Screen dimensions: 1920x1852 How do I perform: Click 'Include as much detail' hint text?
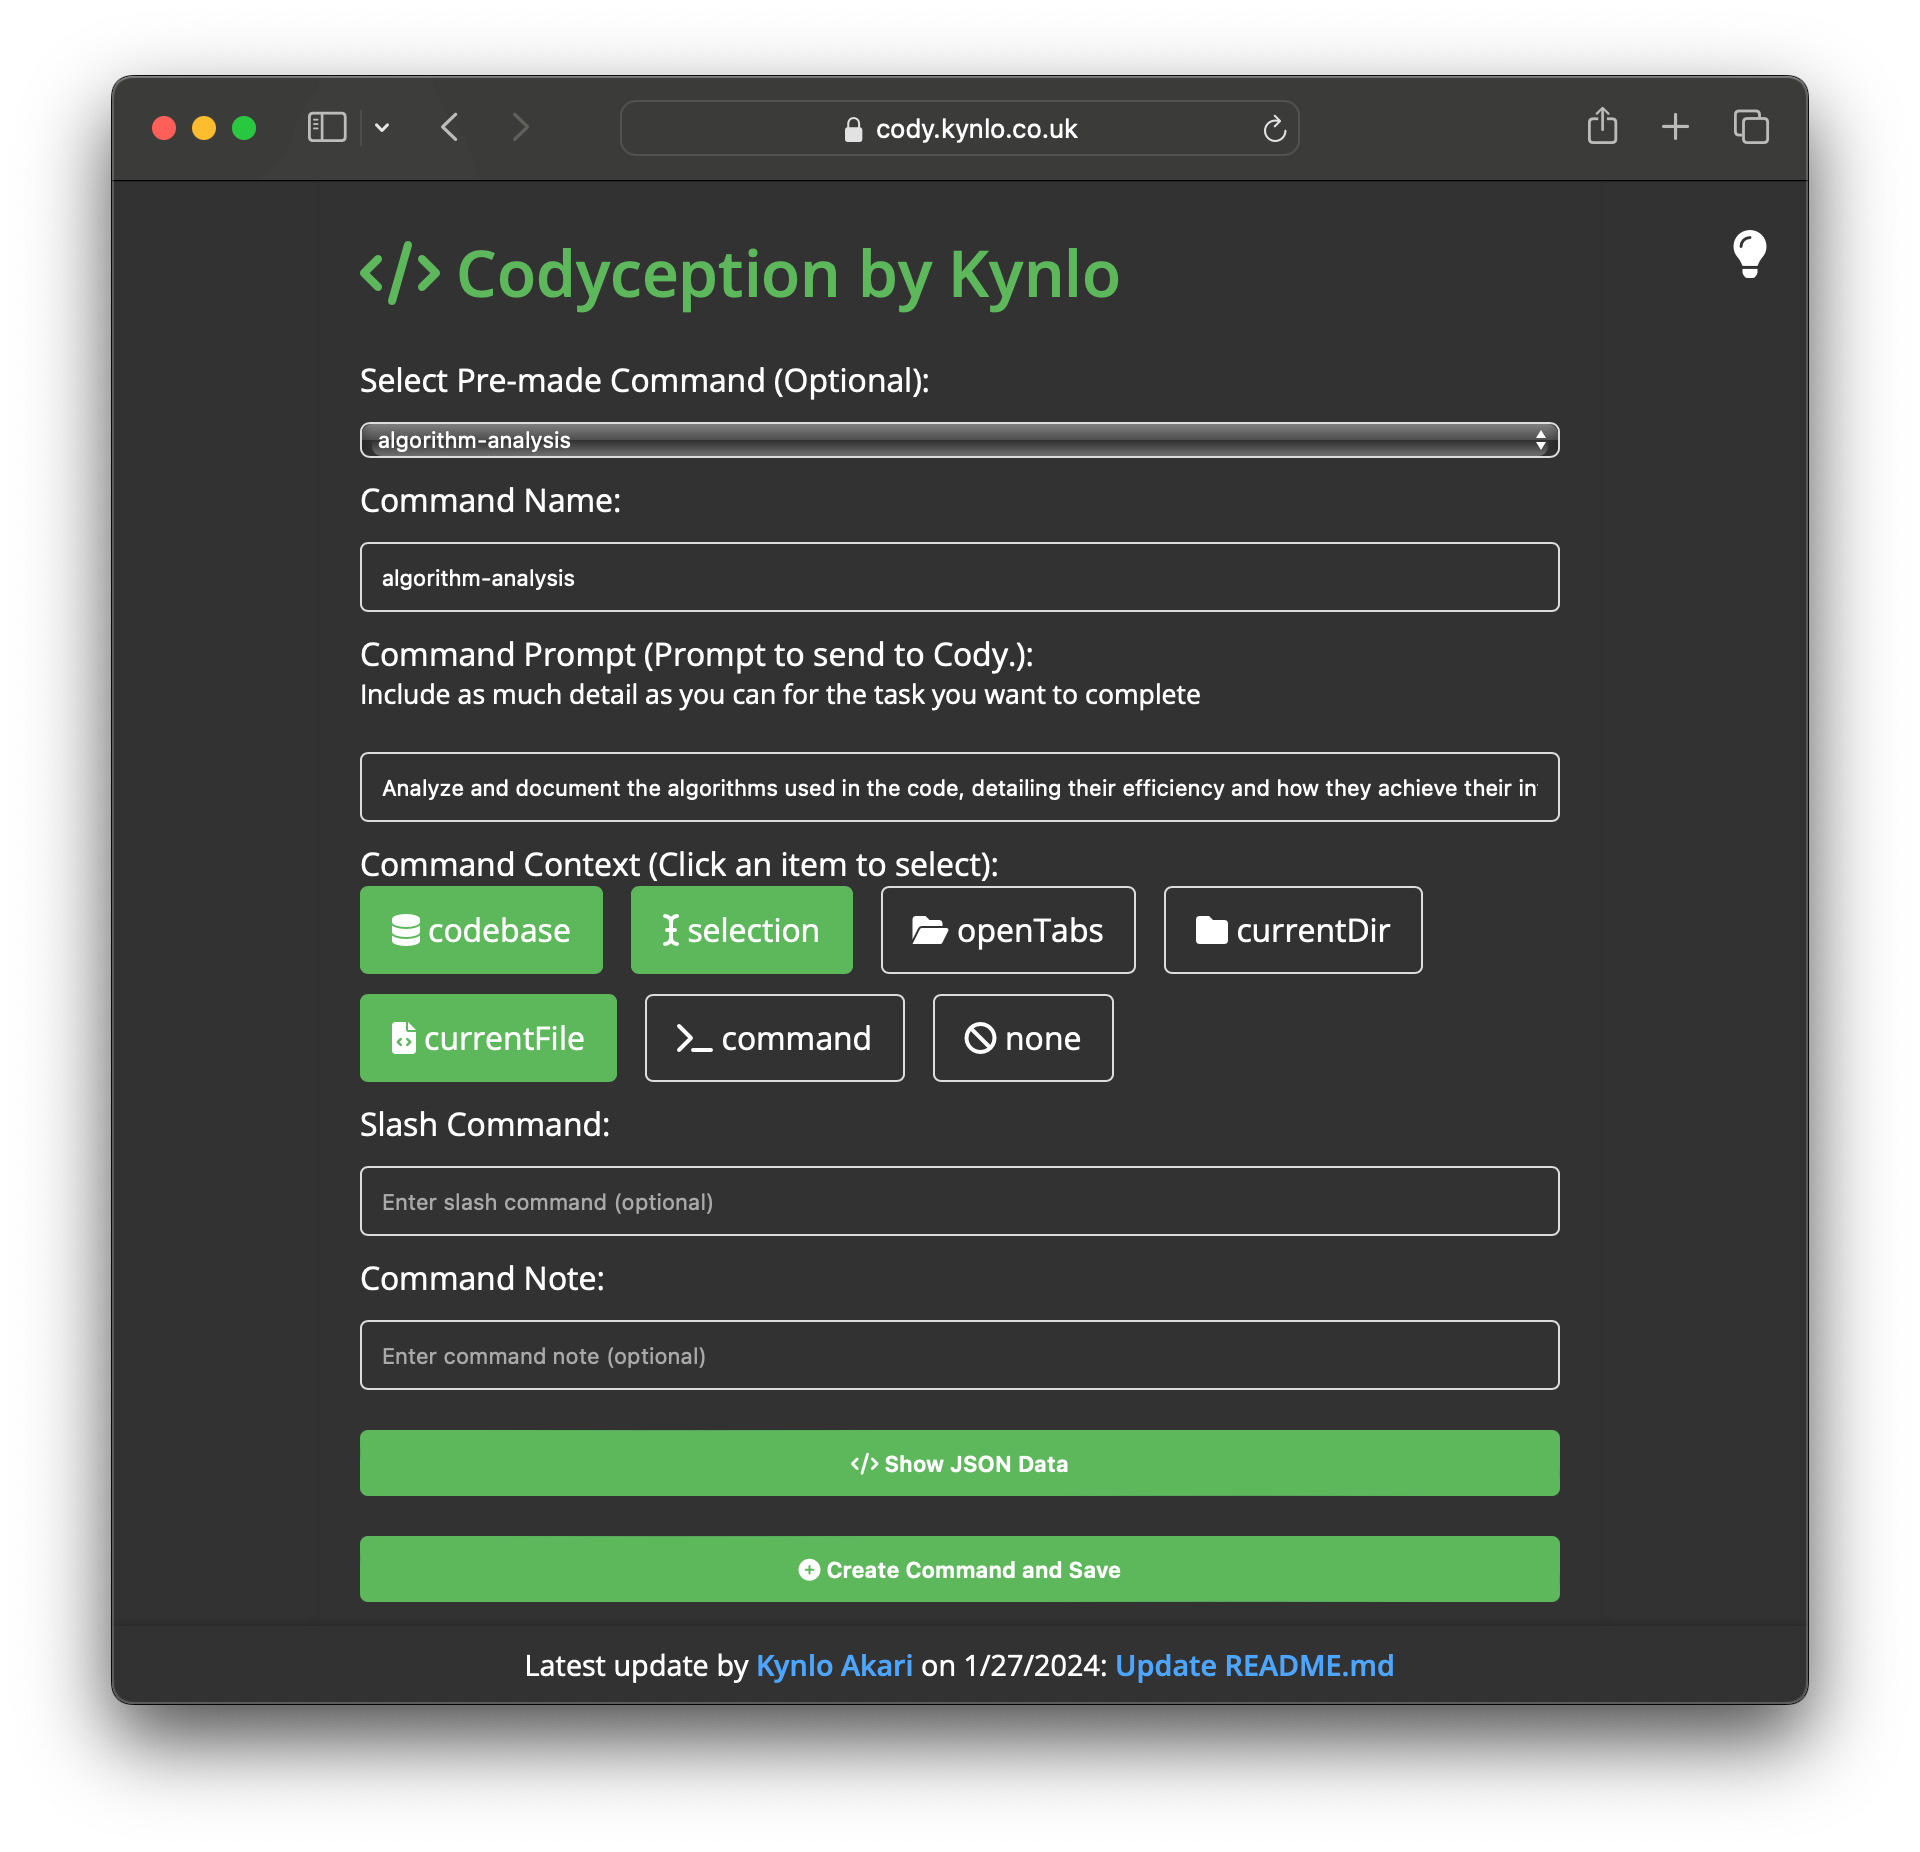(x=780, y=695)
